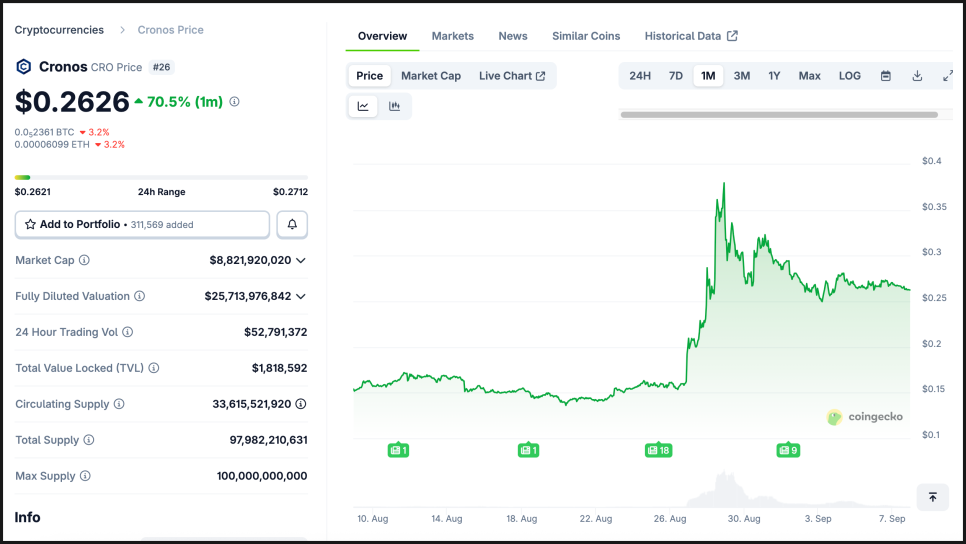Expand the Fully Diluted Valuation chevron
Viewport: 966px width, 544px height.
301,296
